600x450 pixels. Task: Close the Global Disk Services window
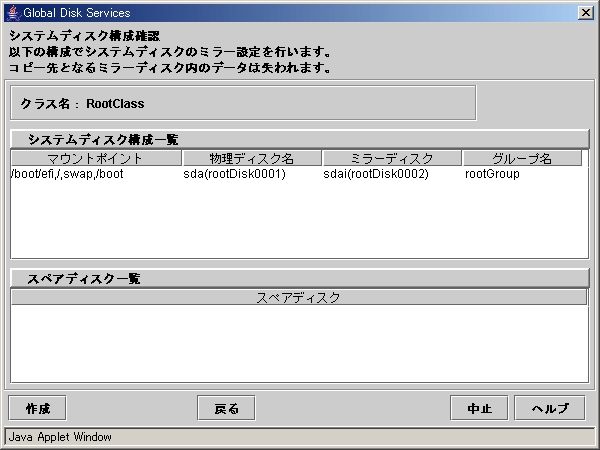[585, 13]
